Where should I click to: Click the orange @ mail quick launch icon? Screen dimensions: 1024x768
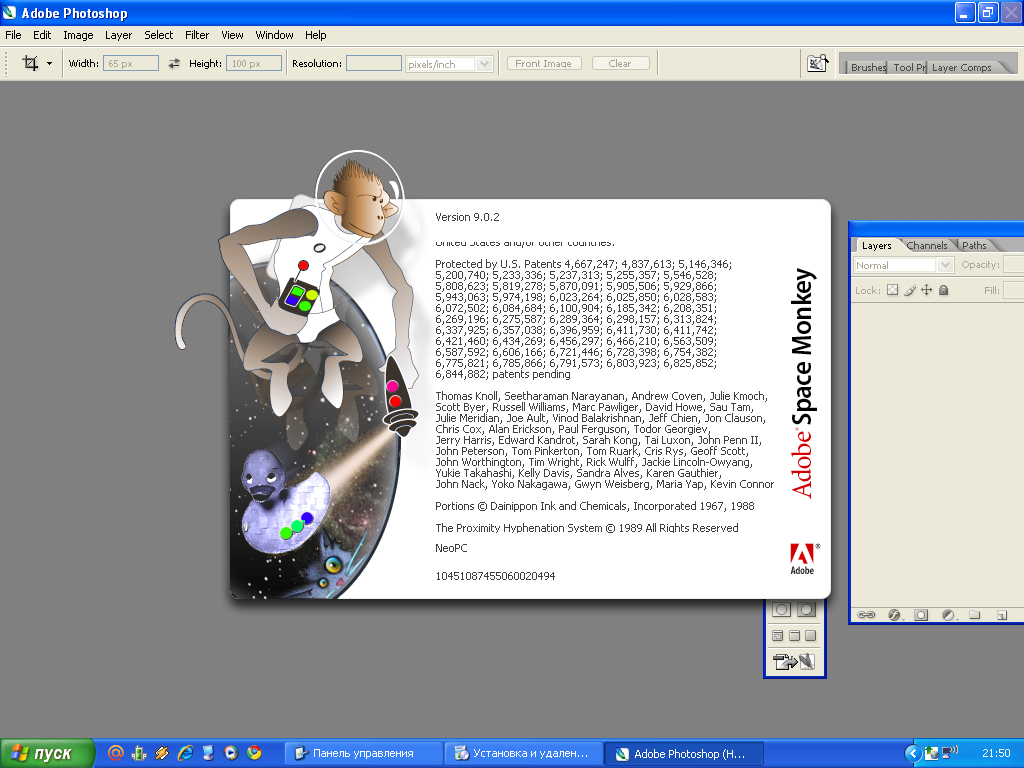coord(116,753)
